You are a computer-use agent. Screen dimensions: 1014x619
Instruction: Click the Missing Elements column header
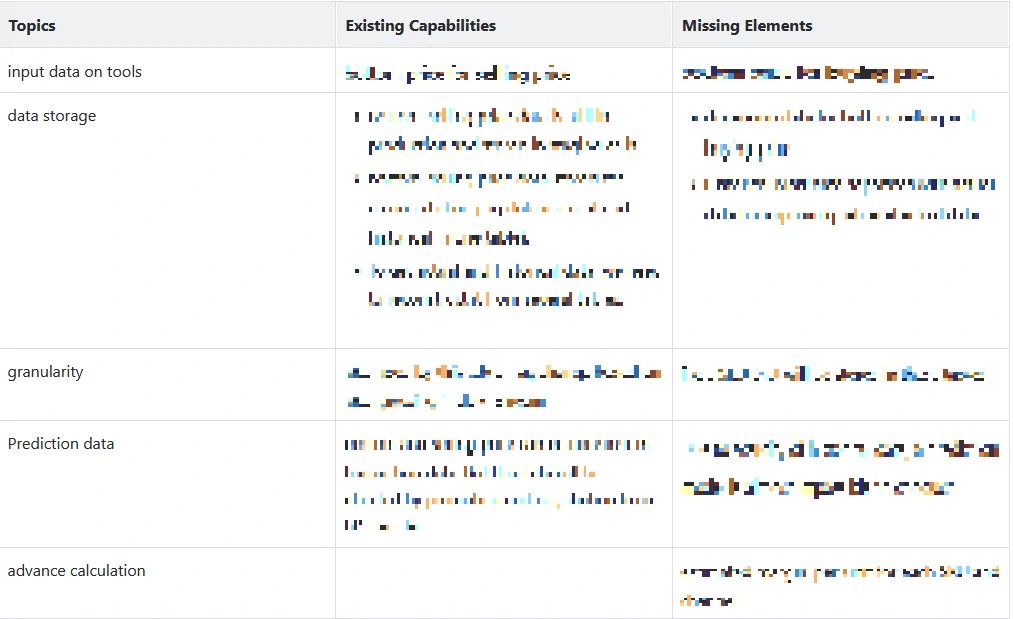pos(747,26)
